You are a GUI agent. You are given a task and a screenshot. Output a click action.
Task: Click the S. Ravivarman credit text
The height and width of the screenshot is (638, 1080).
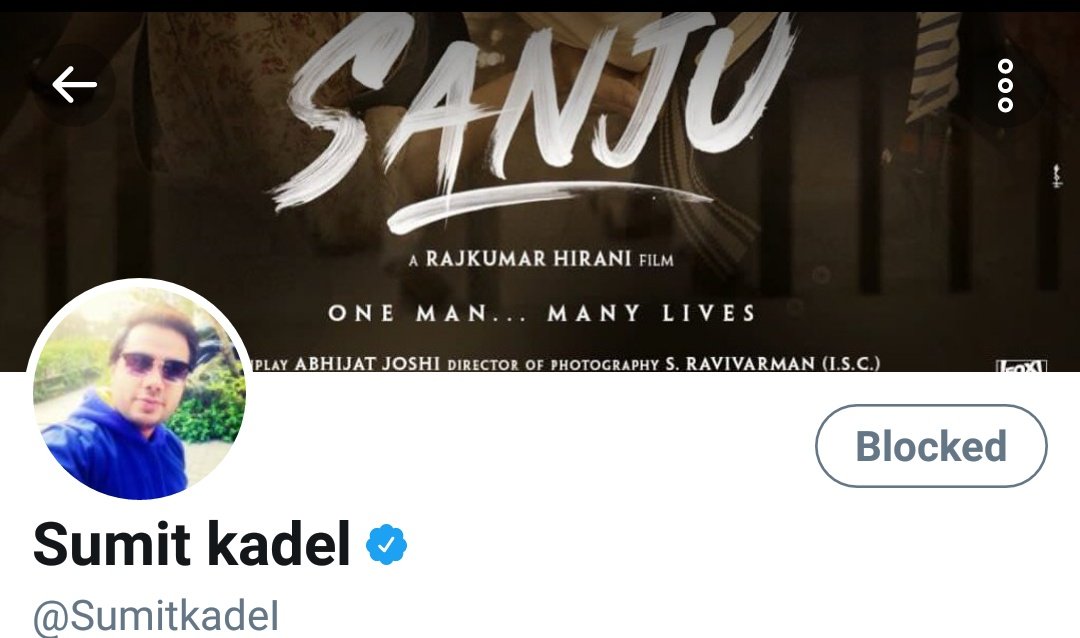[x=772, y=363]
